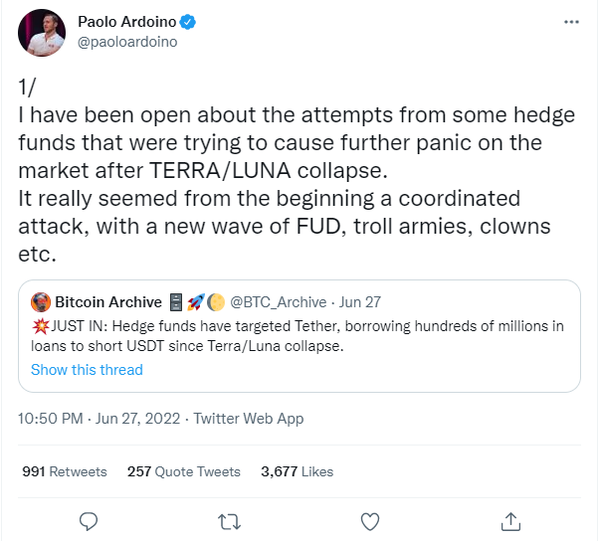This screenshot has width=600, height=541.
Task: Click the Bitcoin Archive account name
Action: [108, 302]
